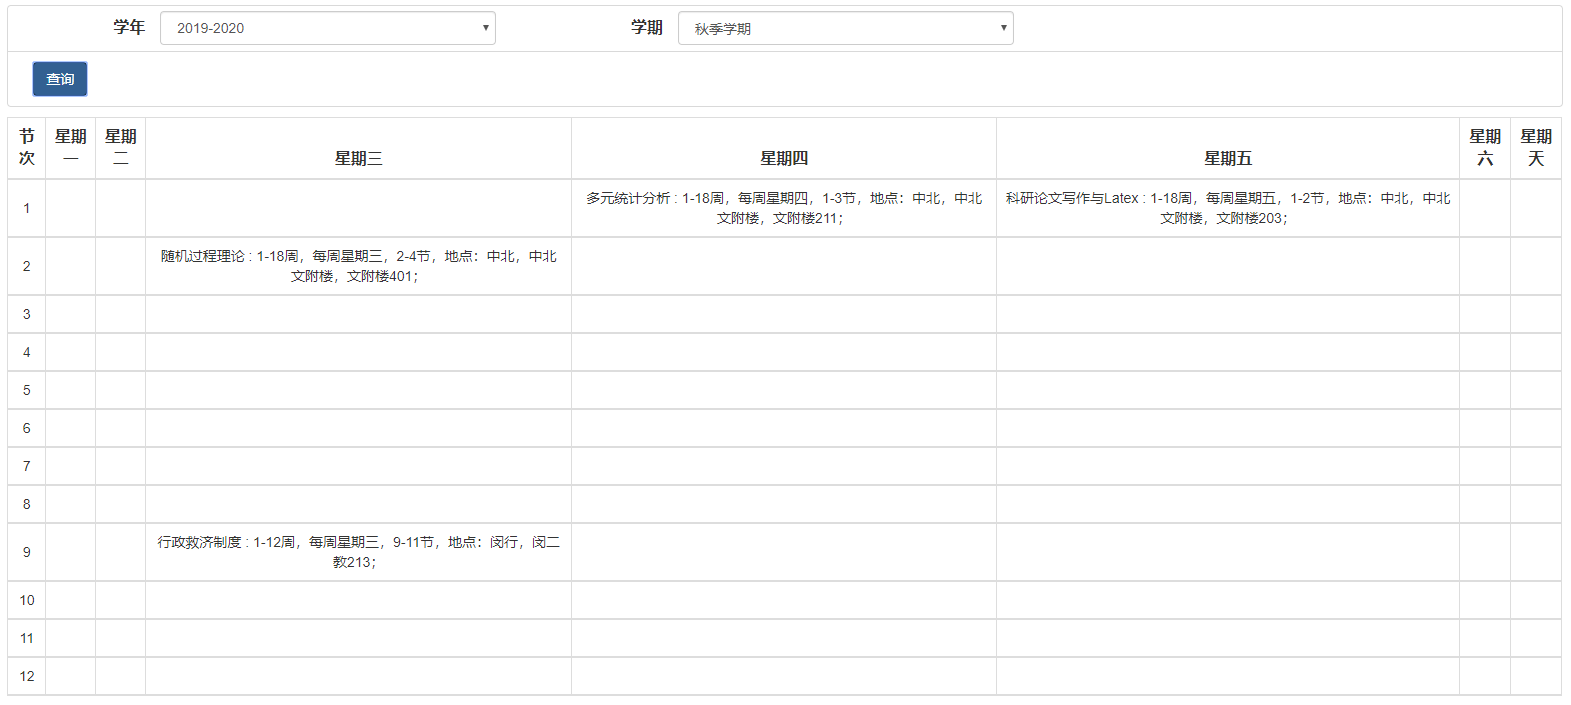The width and height of the screenshot is (1571, 705).
Task: Open the 学年 dropdown showing 2019-2020
Action: (x=327, y=28)
